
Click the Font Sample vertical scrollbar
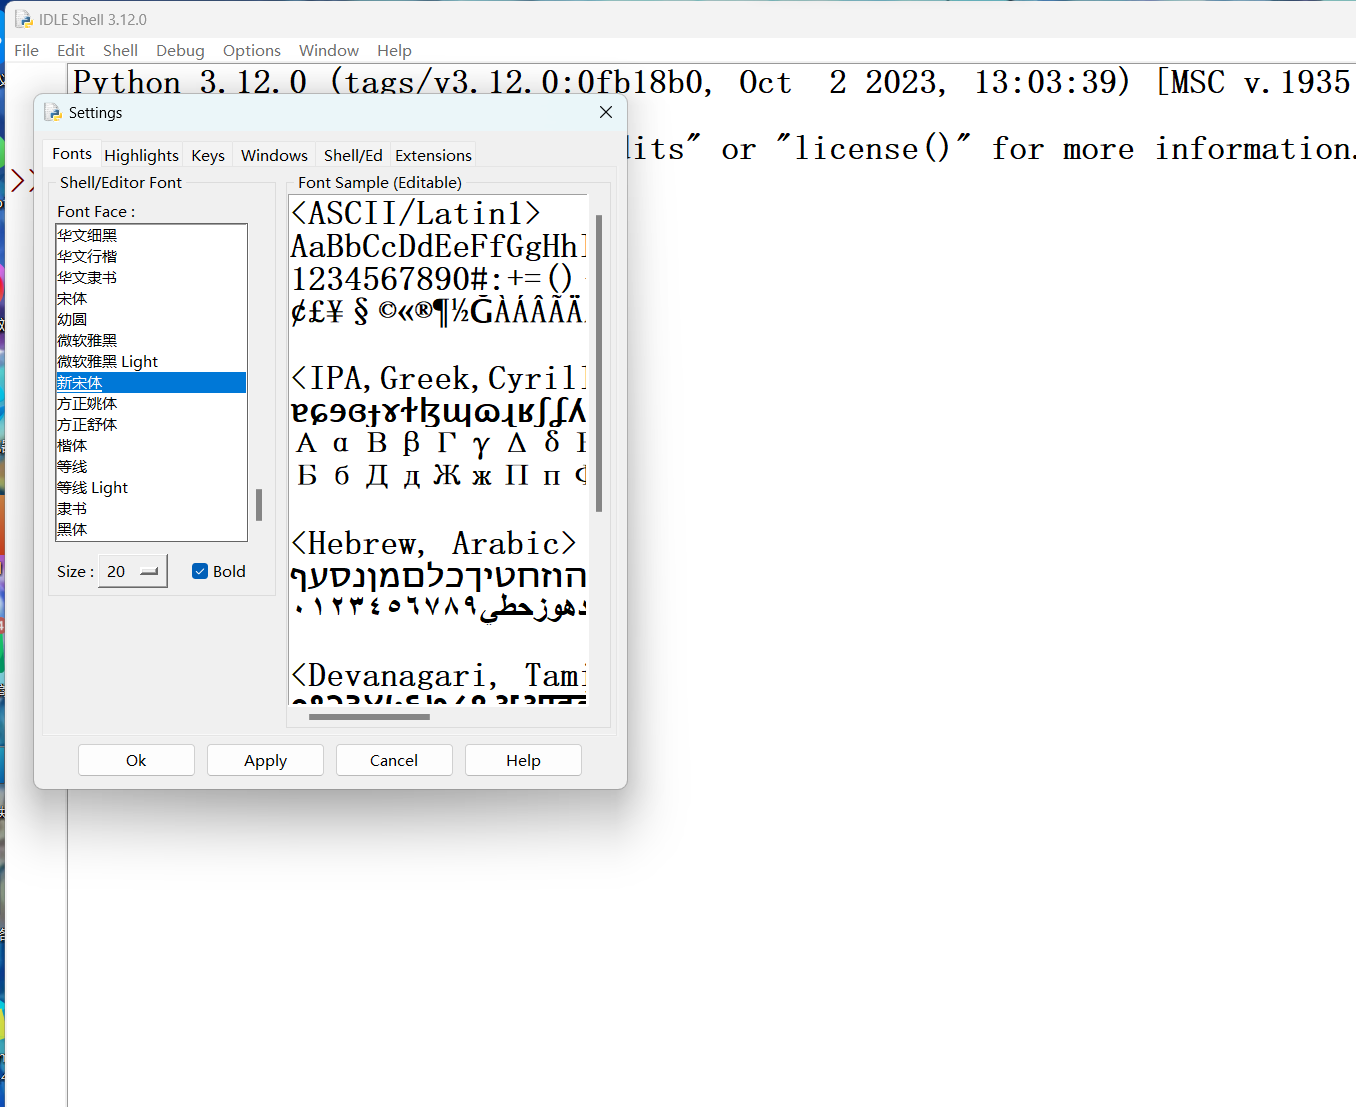(x=599, y=363)
